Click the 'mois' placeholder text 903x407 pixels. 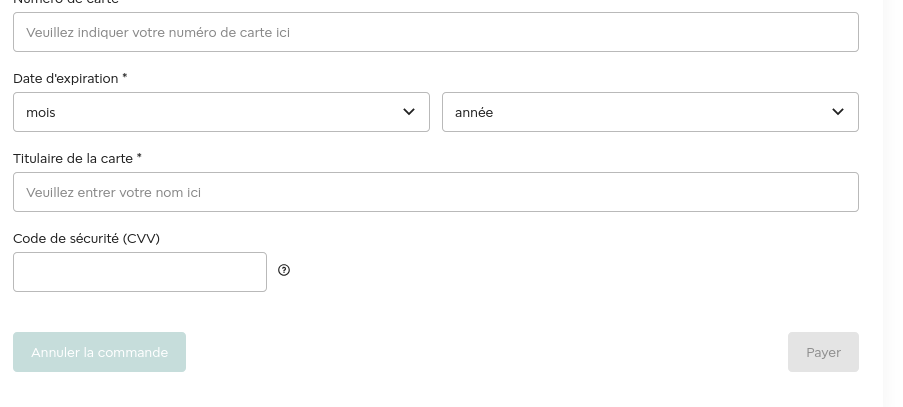(x=41, y=113)
